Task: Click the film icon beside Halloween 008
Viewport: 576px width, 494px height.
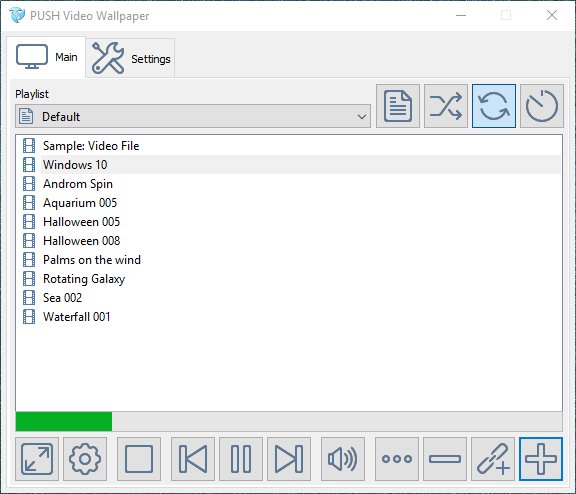Action: 29,241
